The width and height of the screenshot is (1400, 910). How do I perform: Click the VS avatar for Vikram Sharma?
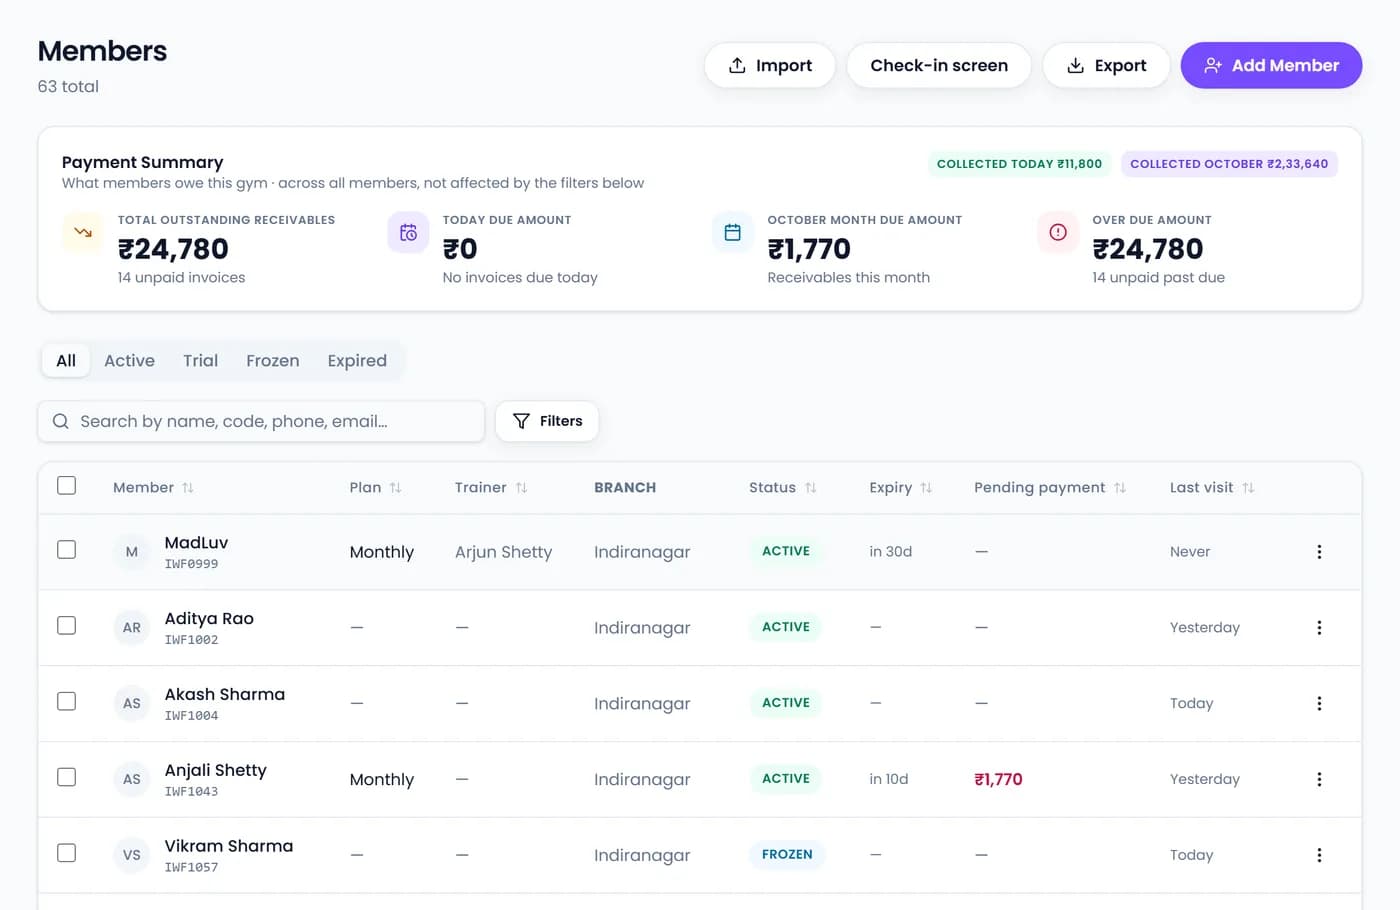pyautogui.click(x=132, y=855)
